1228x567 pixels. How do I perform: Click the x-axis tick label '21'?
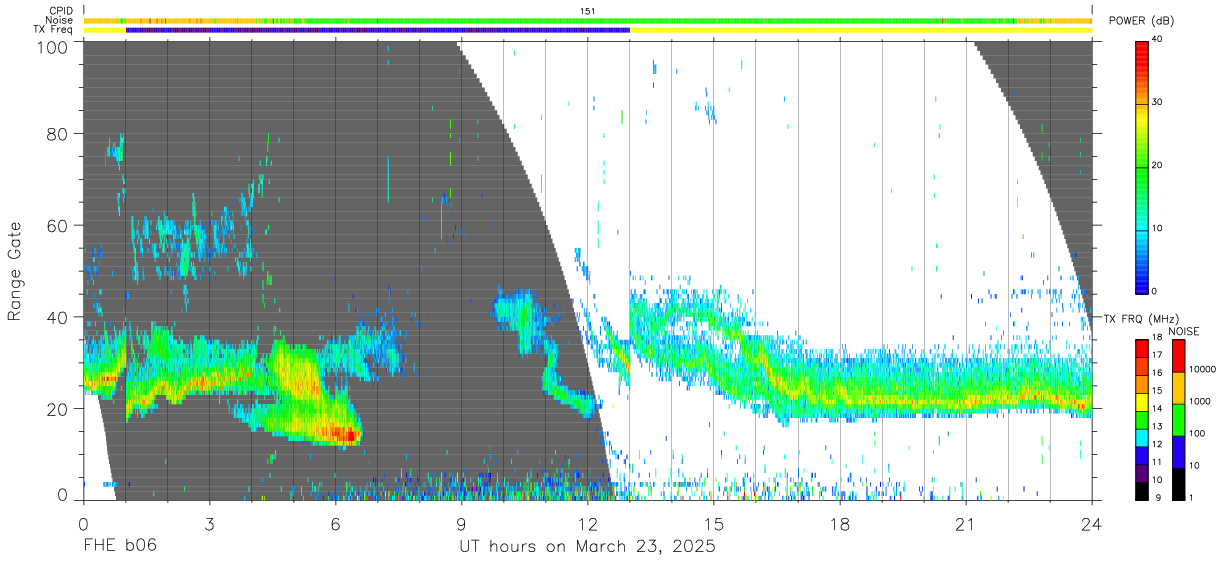tap(965, 523)
